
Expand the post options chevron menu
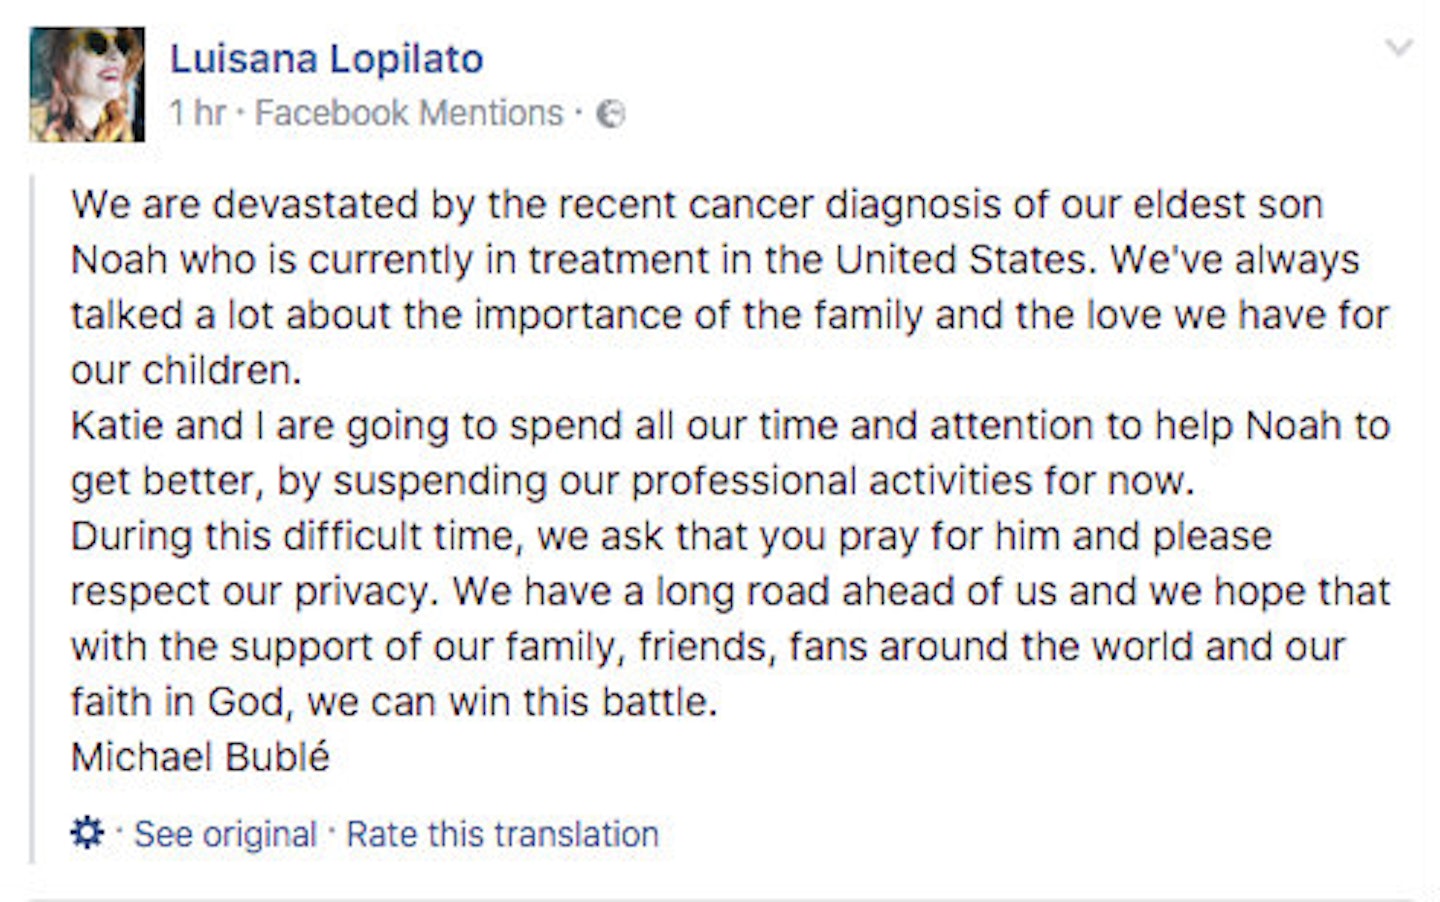pyautogui.click(x=1398, y=47)
